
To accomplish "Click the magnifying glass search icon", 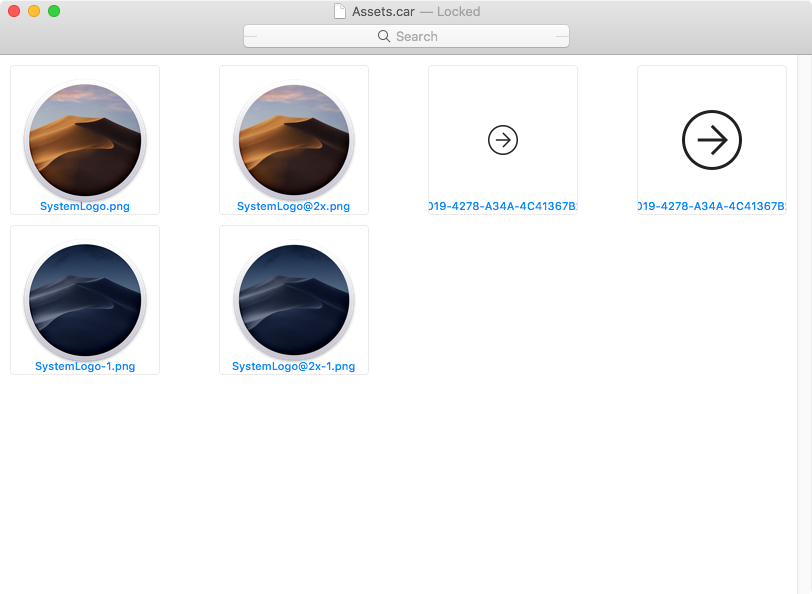I will click(384, 36).
